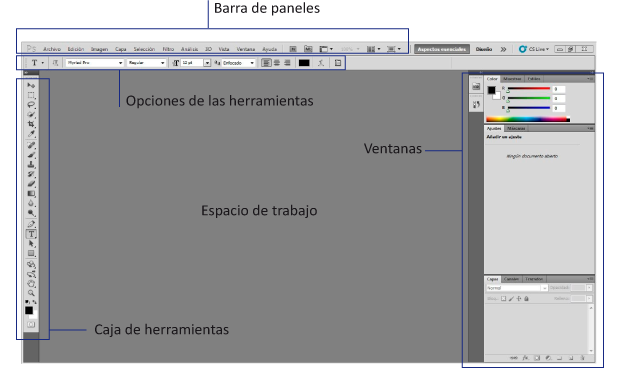Select the Rectangular Marquee tool
Viewport: 620px width, 369px height.
pyautogui.click(x=31, y=95)
